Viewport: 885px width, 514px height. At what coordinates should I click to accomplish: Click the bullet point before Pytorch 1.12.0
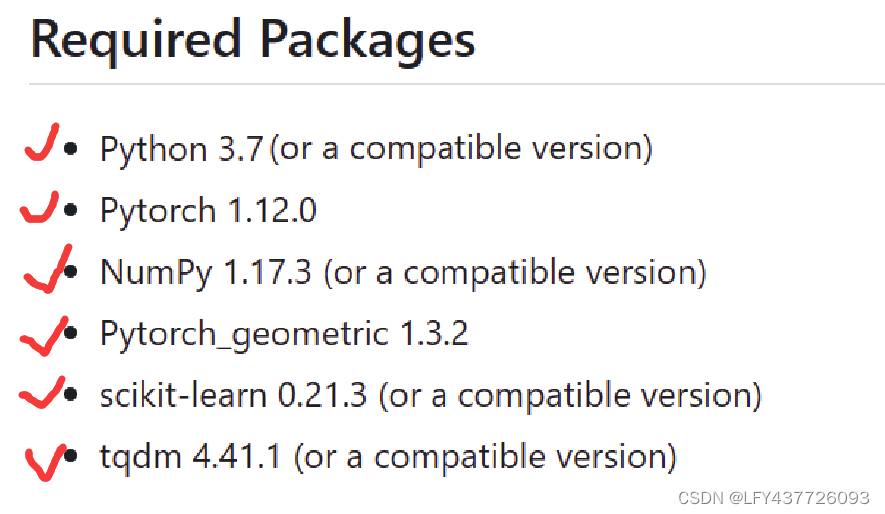(71, 210)
